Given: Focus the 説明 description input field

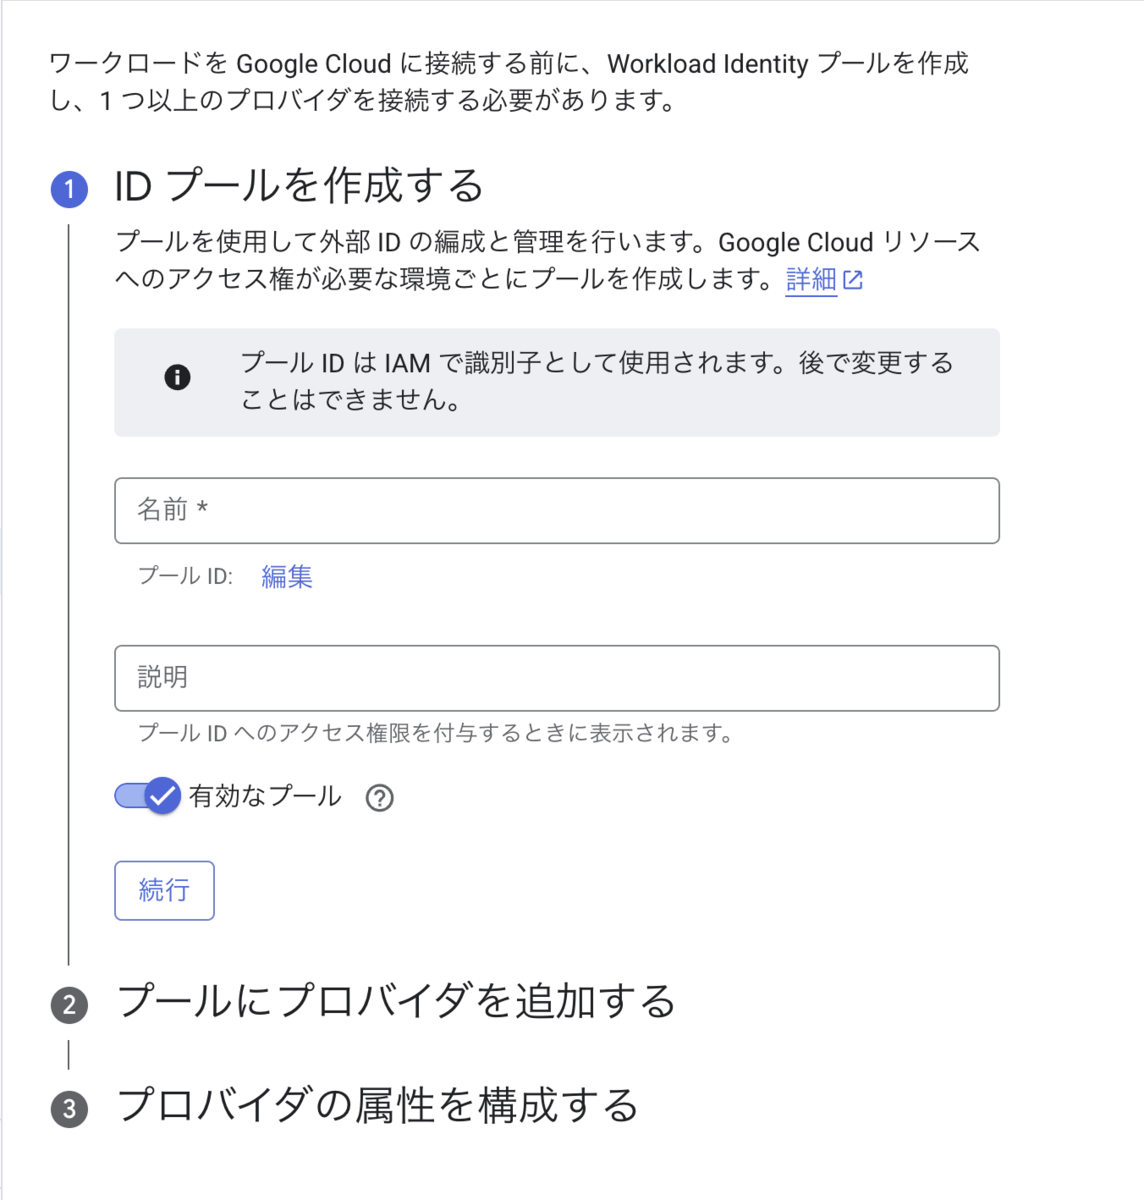Looking at the screenshot, I should 557,678.
